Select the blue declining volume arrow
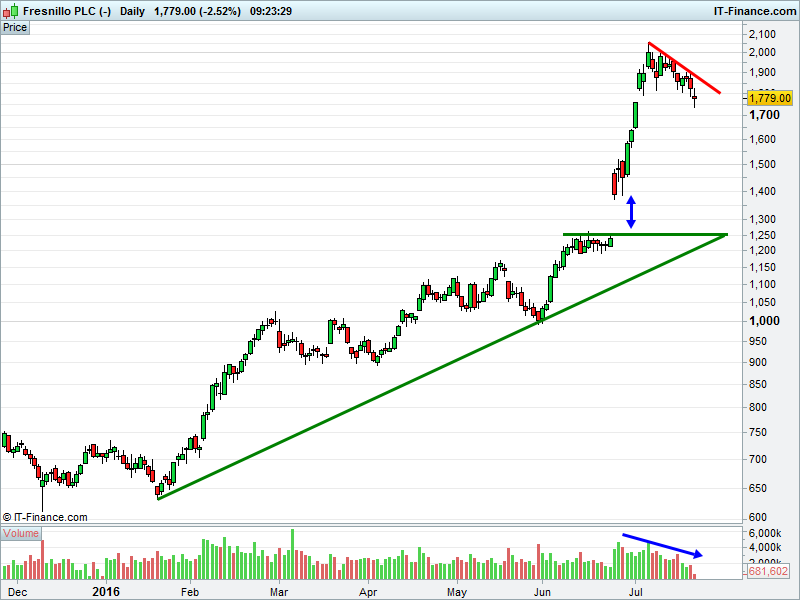 (662, 545)
